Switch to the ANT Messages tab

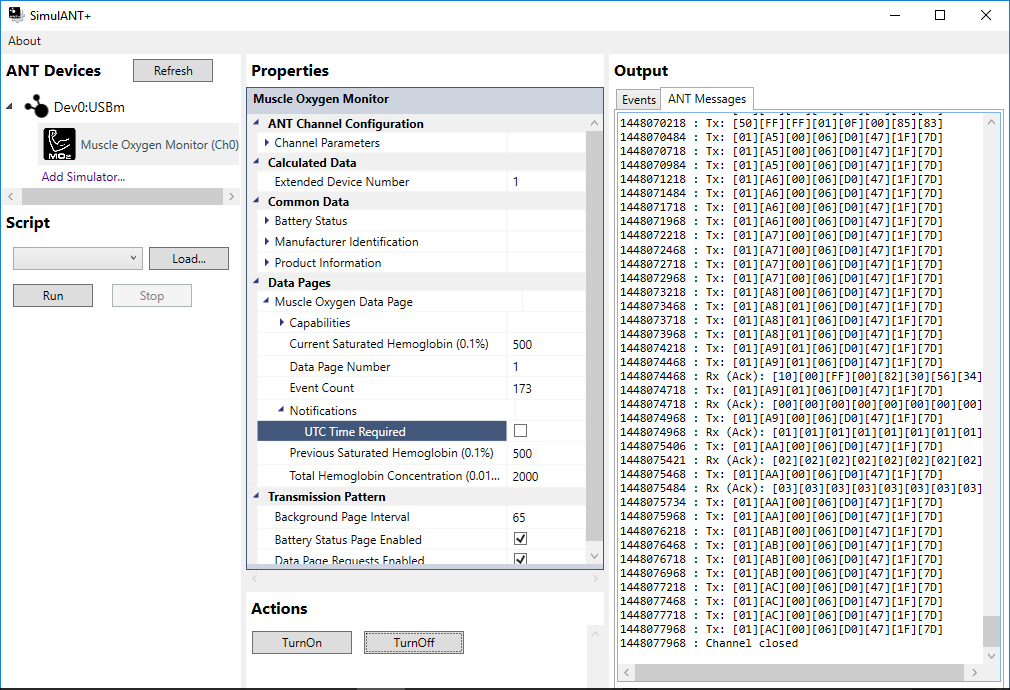point(707,99)
